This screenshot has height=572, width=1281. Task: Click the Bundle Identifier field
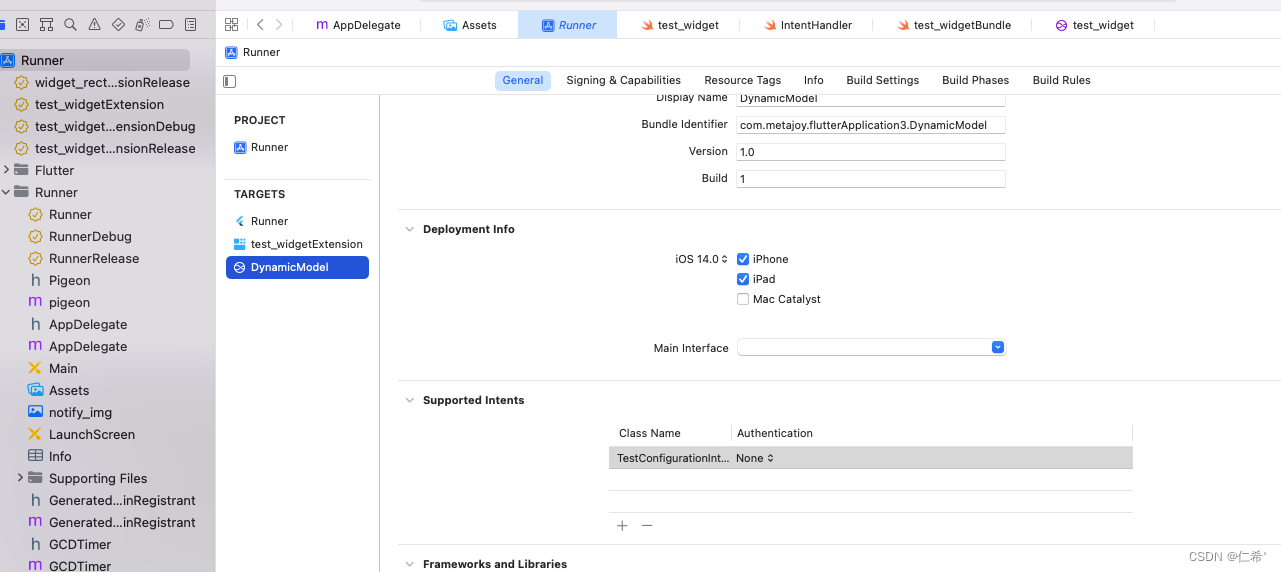[x=871, y=125]
